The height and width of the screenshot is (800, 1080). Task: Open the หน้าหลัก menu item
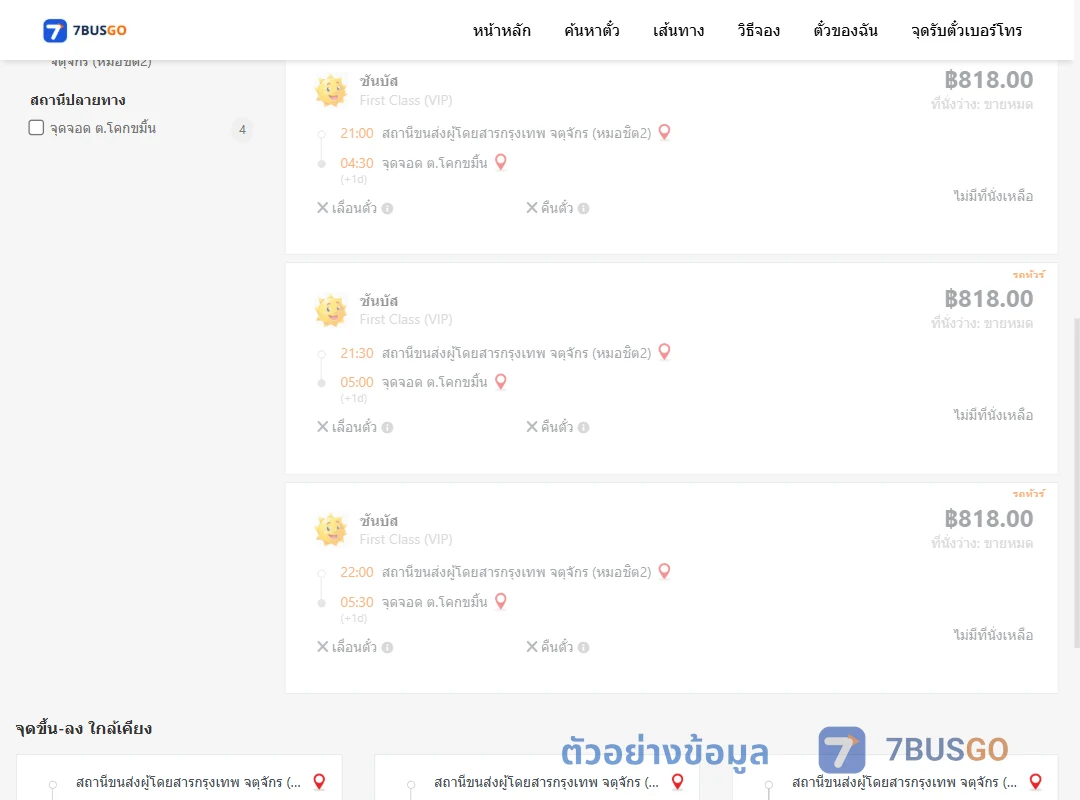(501, 30)
